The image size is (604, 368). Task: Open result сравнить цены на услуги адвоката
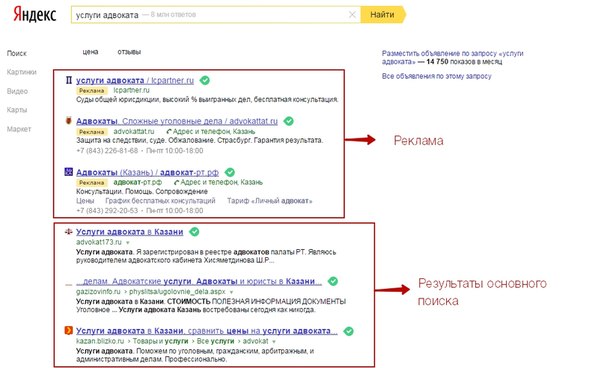pos(207,331)
